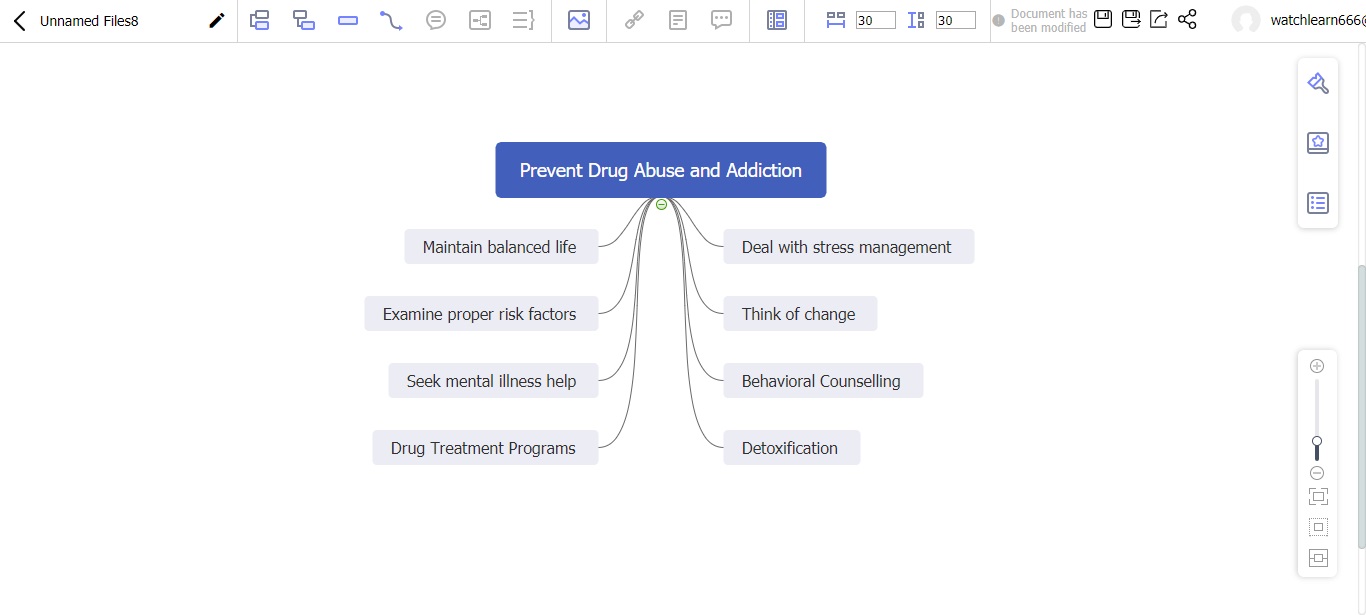Screen dimensions: 1366x615
Task: Click the horizontal spacing input field
Action: pyautogui.click(x=875, y=21)
